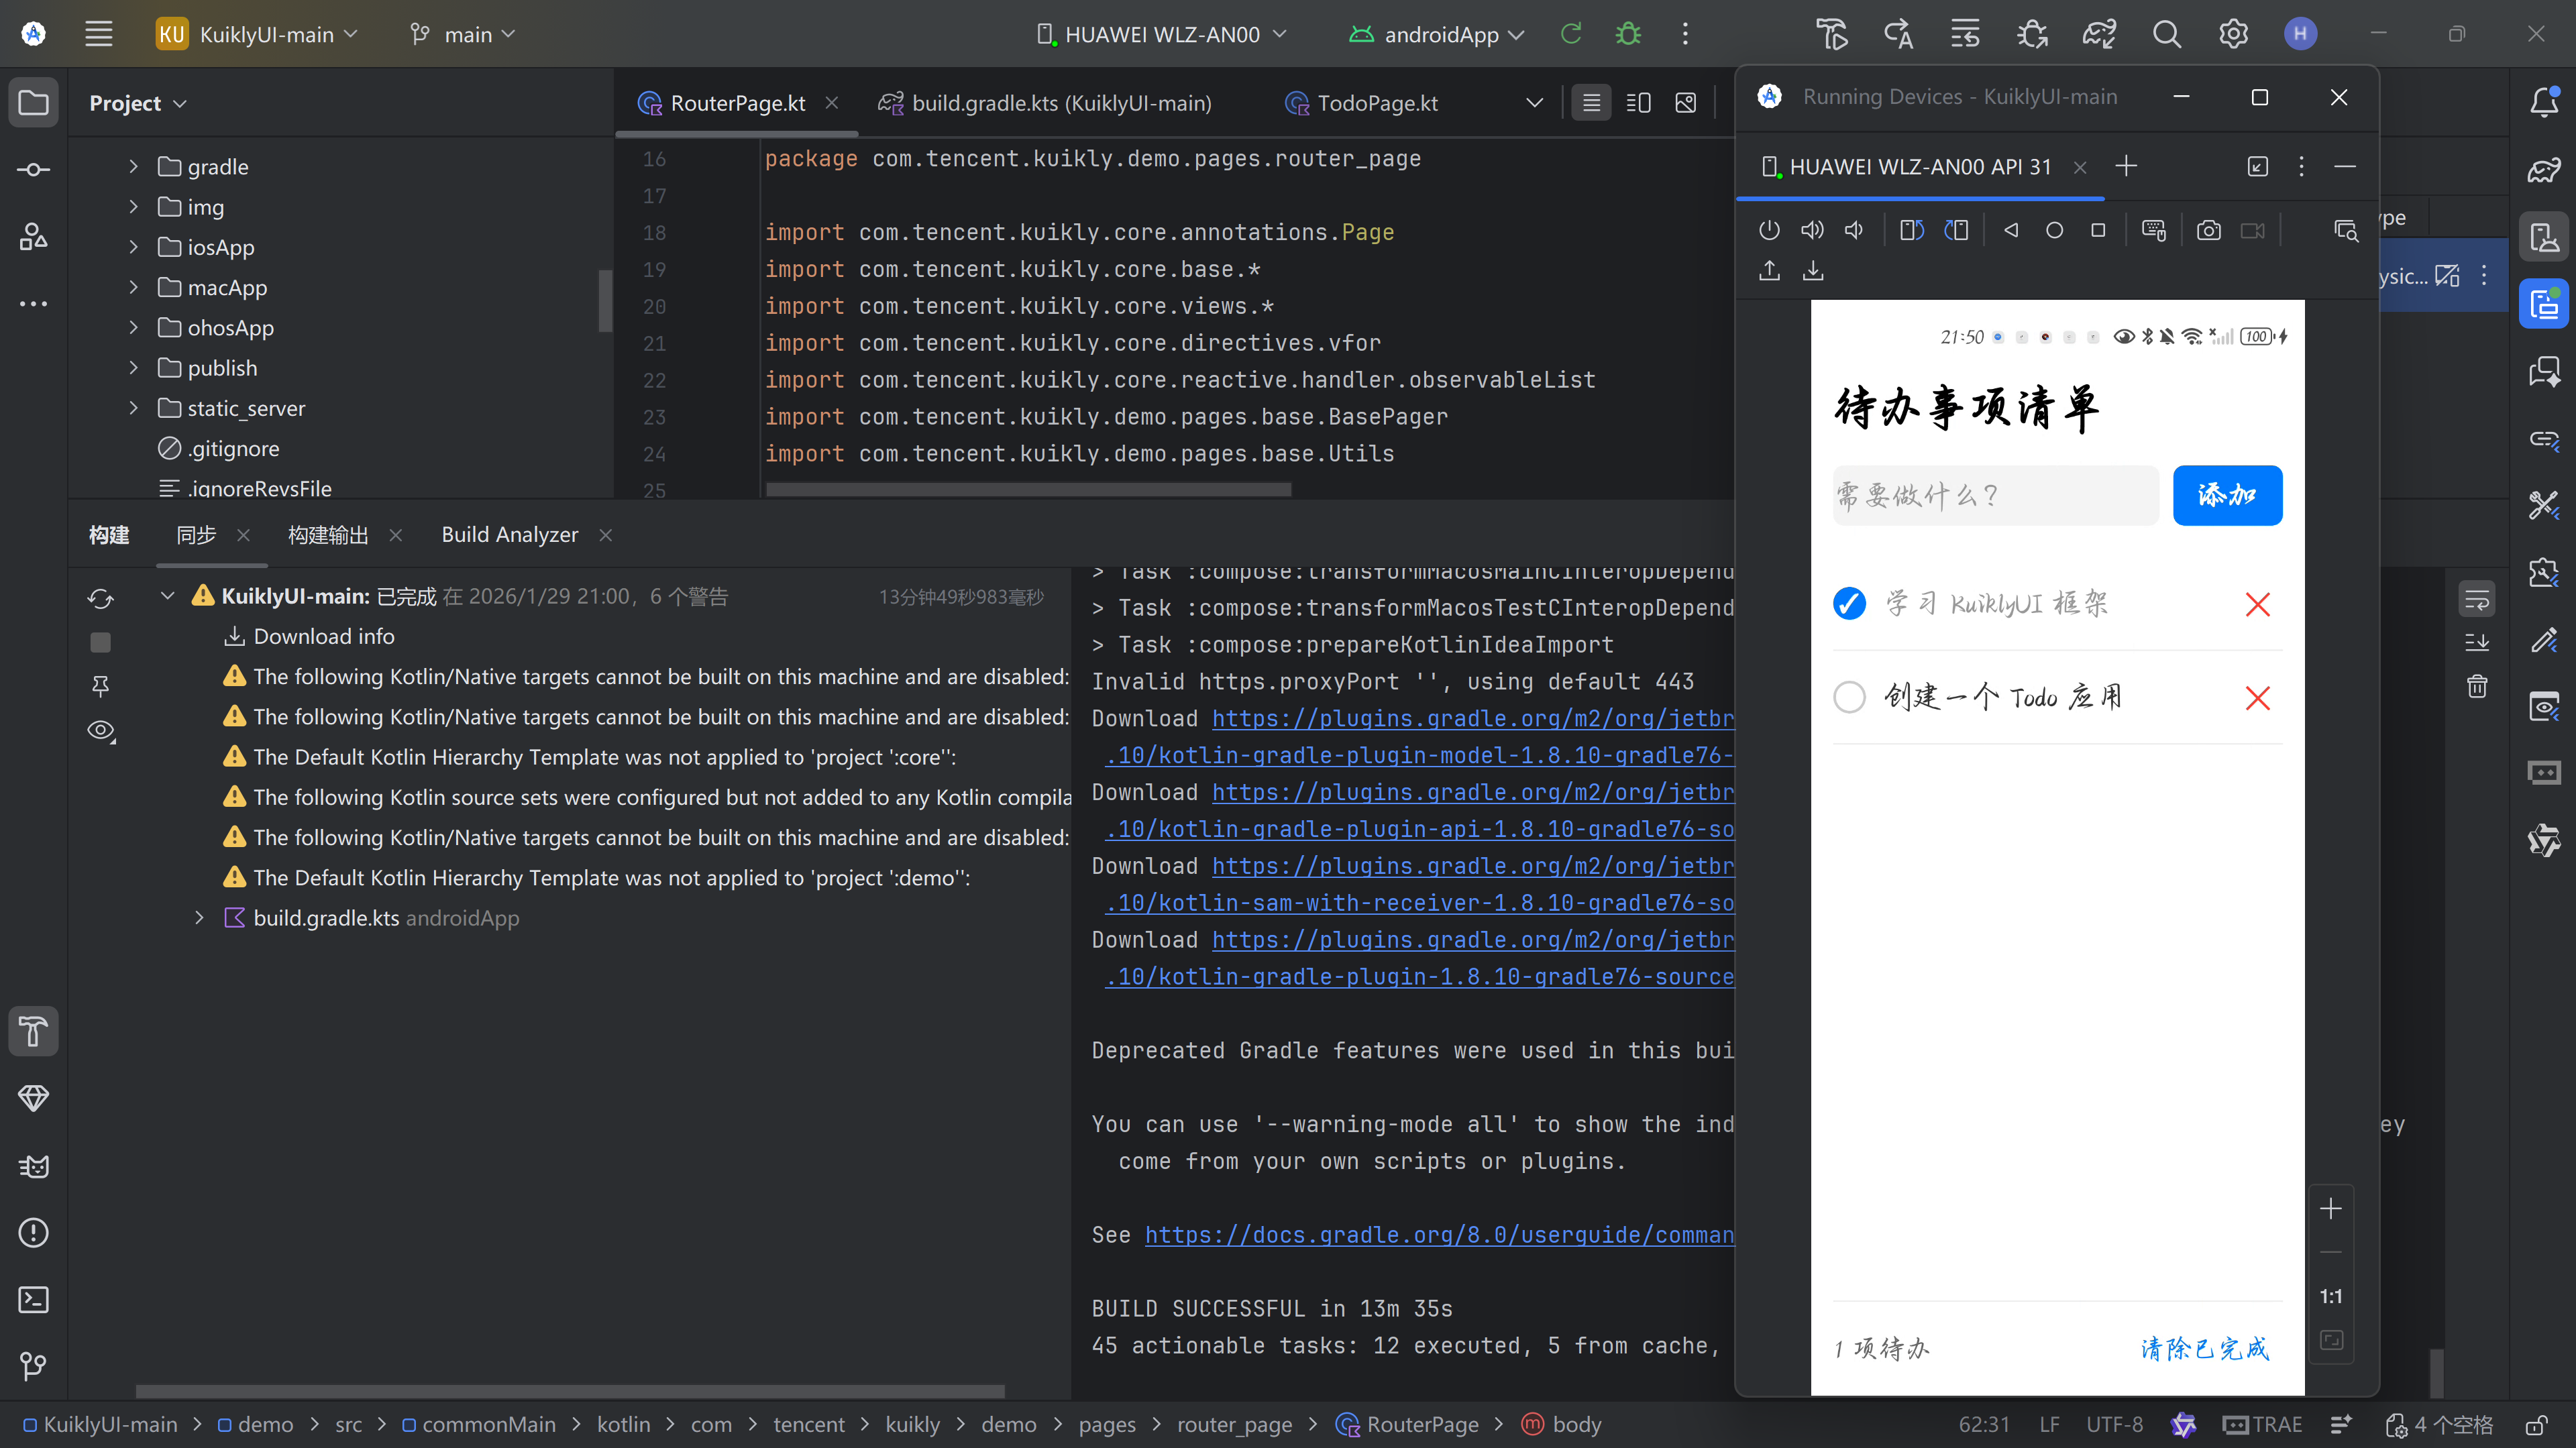This screenshot has width=2576, height=1448.
Task: Open the Terminal tool window icon
Action: pyautogui.click(x=33, y=1299)
